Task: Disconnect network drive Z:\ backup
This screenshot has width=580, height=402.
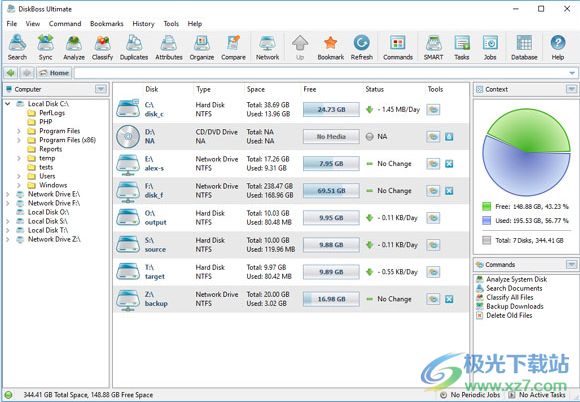Action: pyautogui.click(x=449, y=299)
